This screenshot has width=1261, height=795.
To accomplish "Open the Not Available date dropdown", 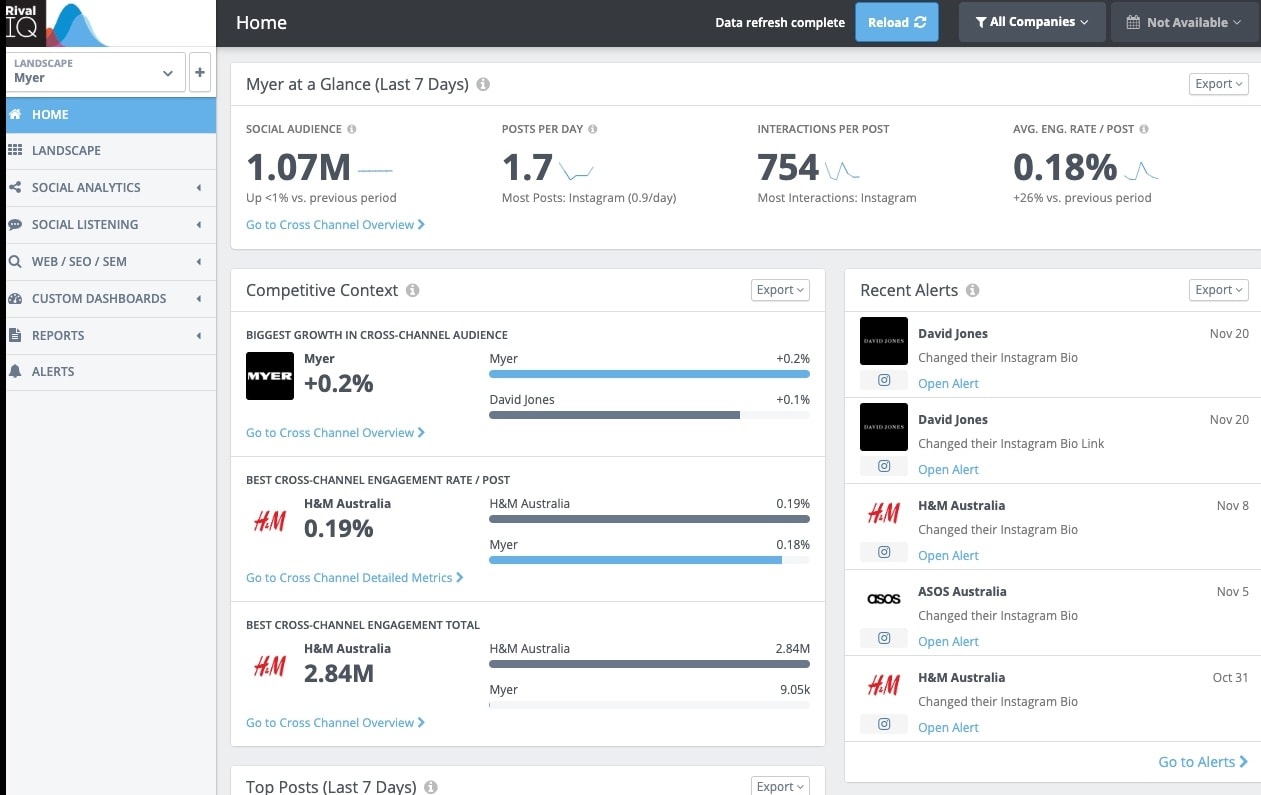I will click(x=1184, y=21).
